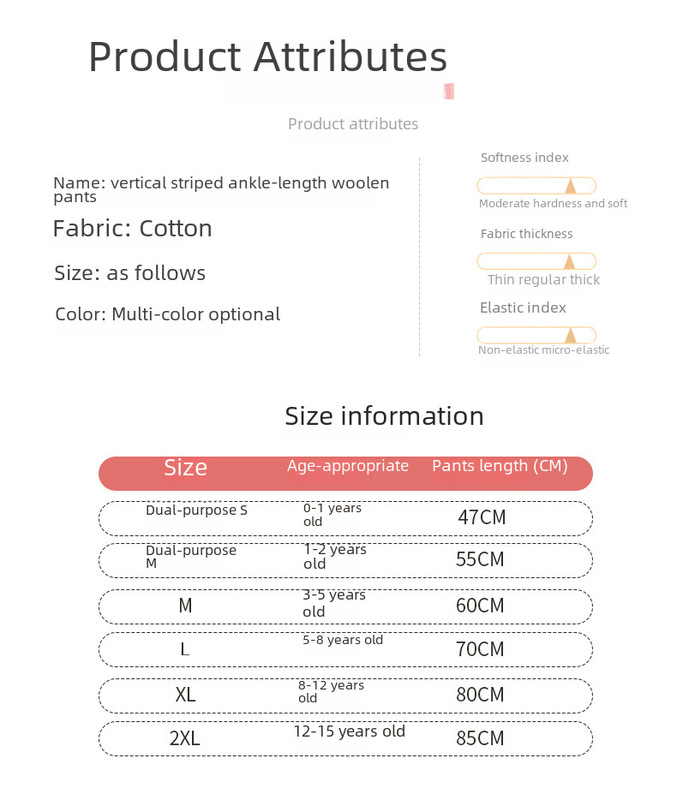Click the Size information heading
Screen dimensions: 677x800
[x=384, y=416]
